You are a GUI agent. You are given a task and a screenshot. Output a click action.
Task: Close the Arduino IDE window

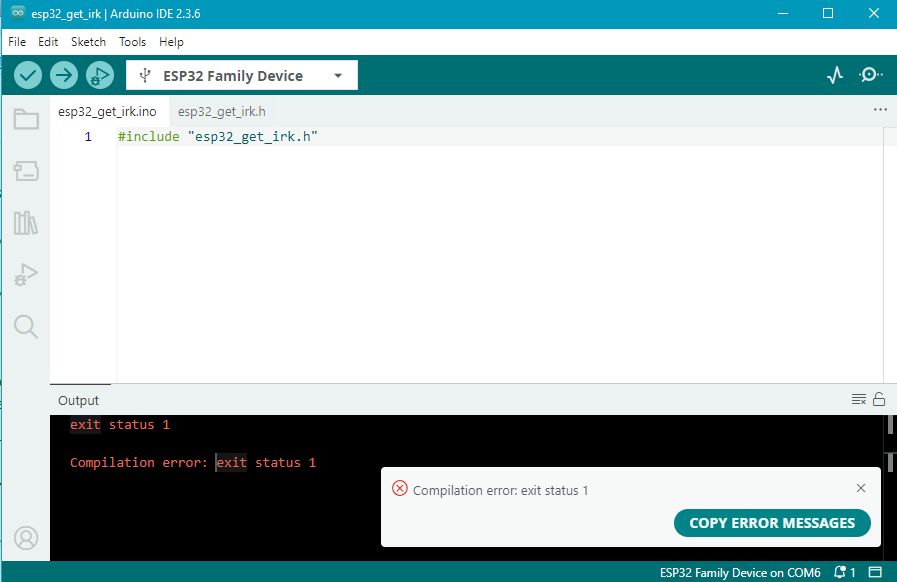[874, 13]
